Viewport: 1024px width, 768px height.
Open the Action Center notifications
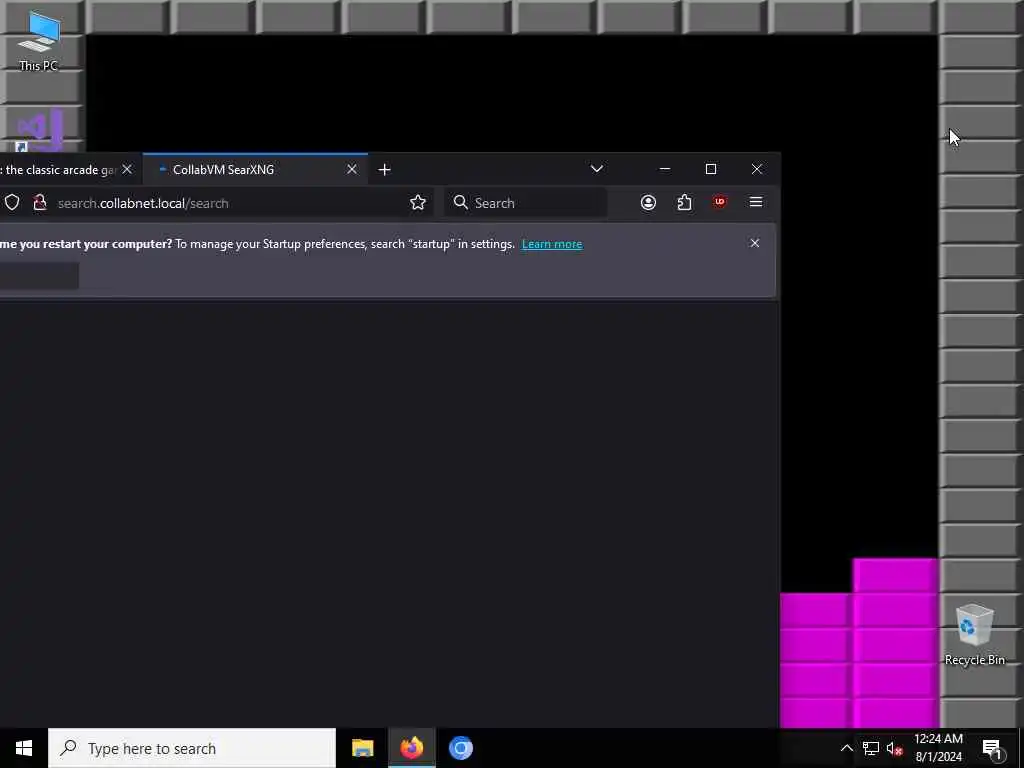pyautogui.click(x=992, y=748)
